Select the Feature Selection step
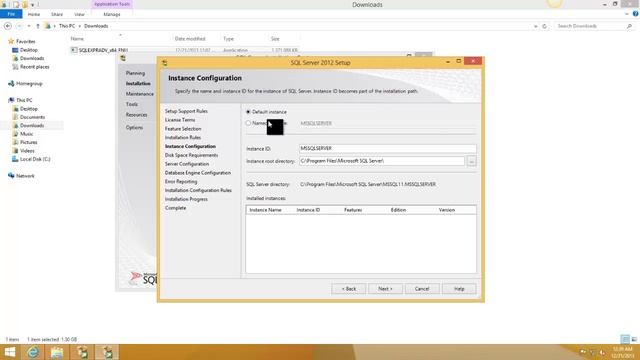The width and height of the screenshot is (640, 360). tap(183, 129)
